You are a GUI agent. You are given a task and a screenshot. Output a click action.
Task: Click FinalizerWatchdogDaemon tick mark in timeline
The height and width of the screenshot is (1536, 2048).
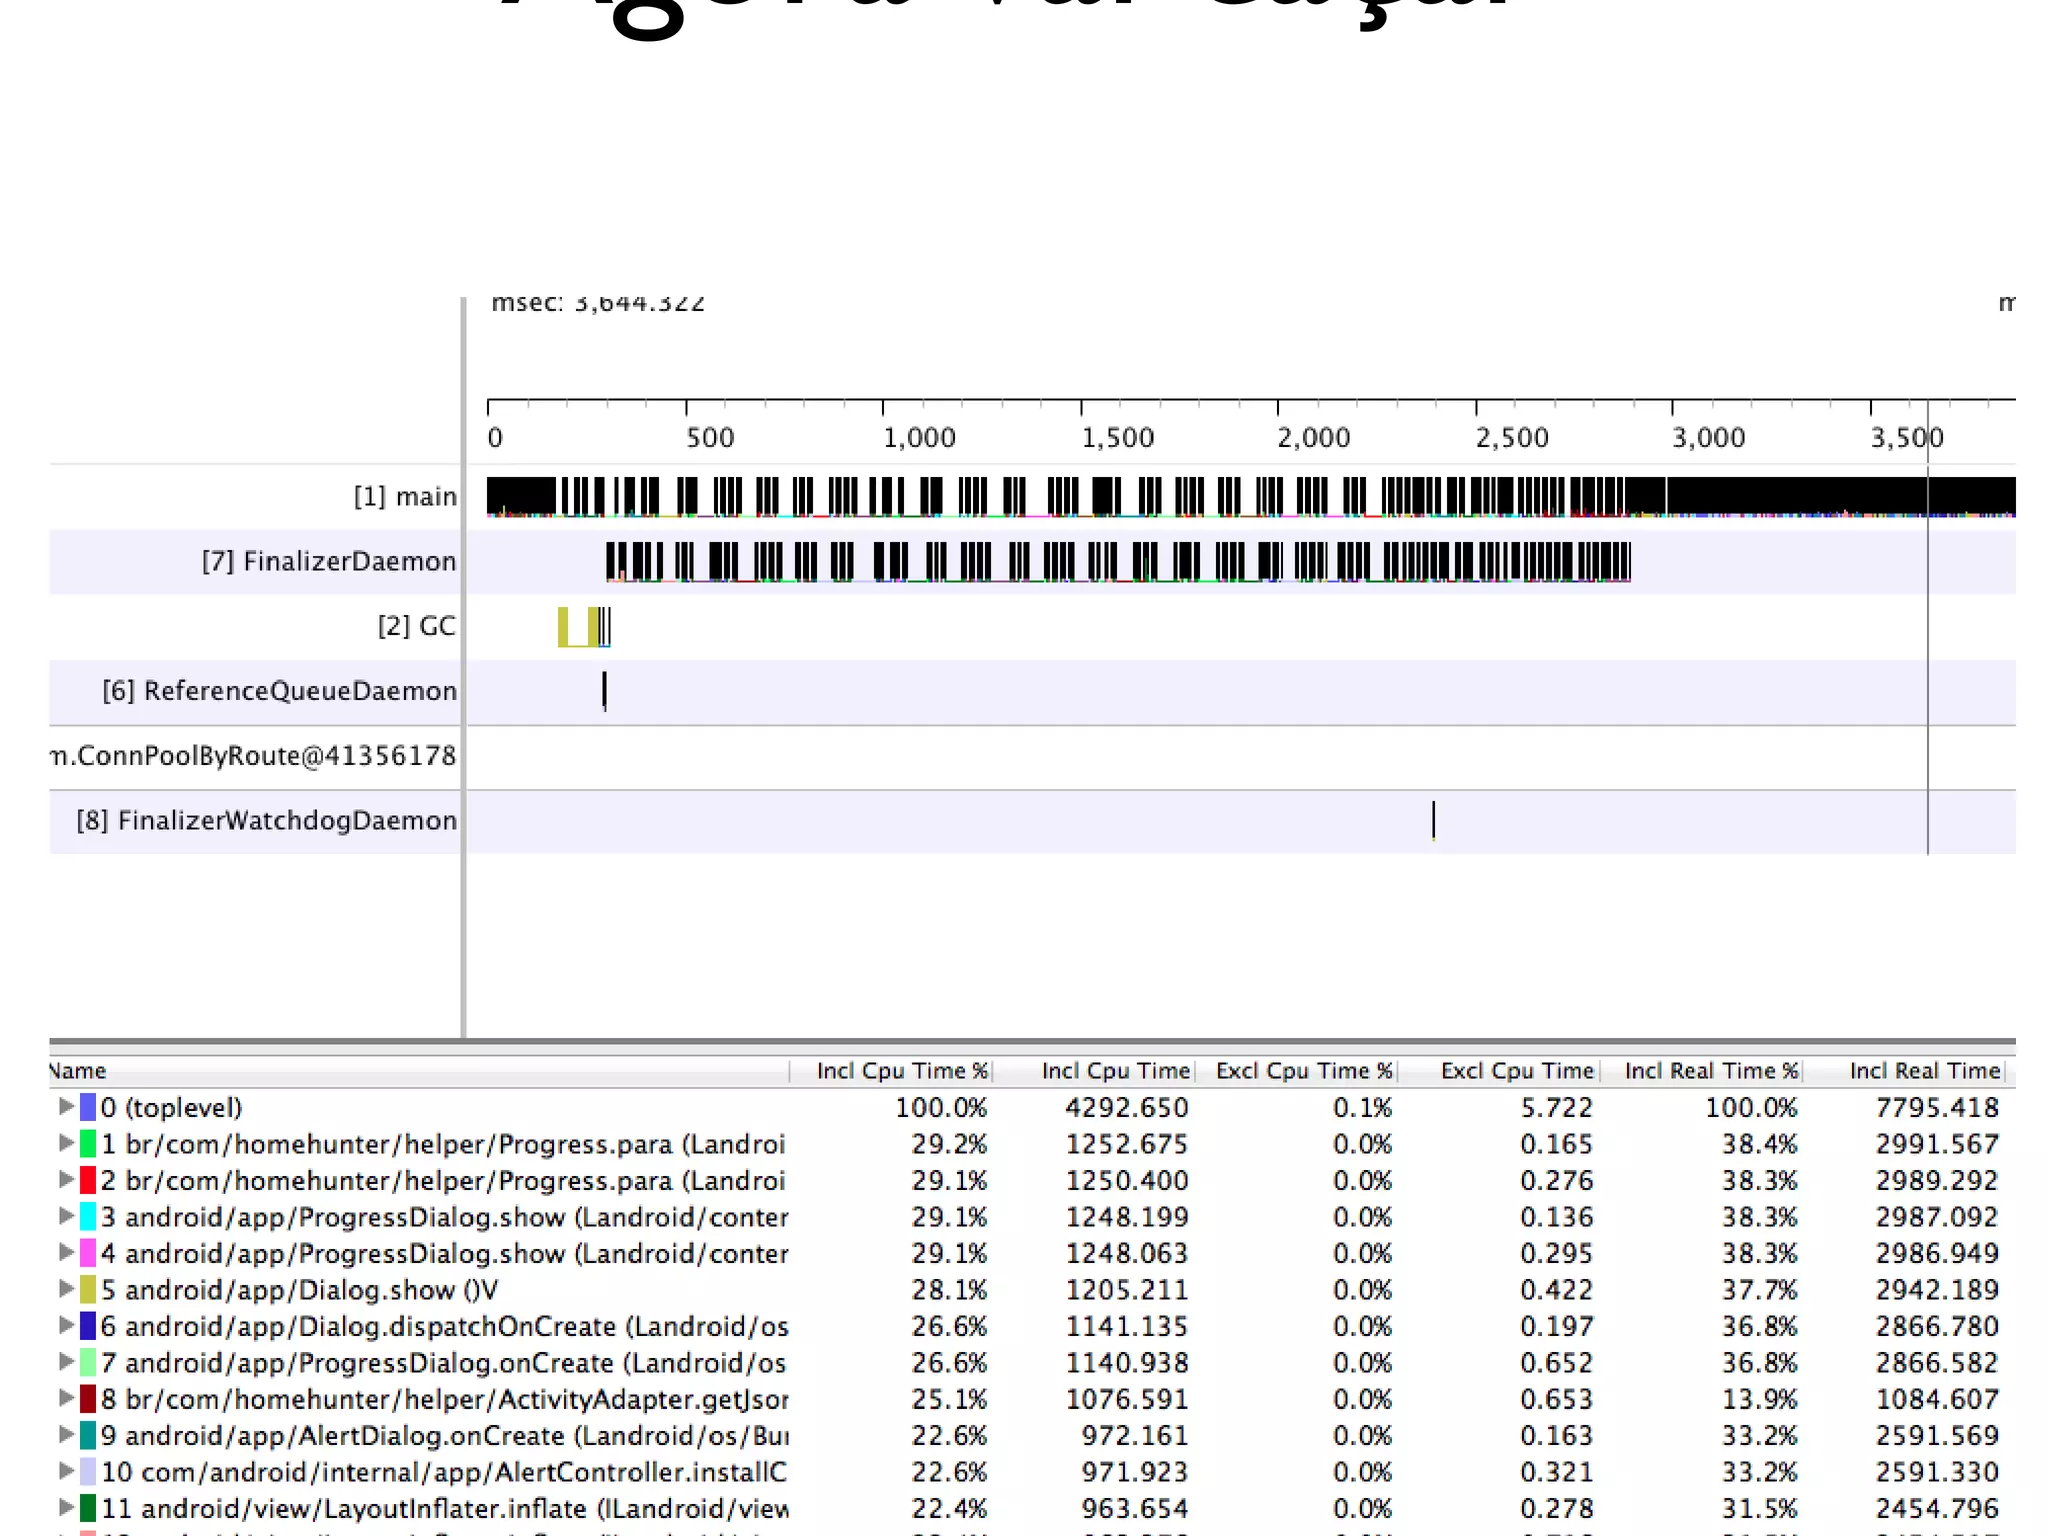coord(1433,820)
